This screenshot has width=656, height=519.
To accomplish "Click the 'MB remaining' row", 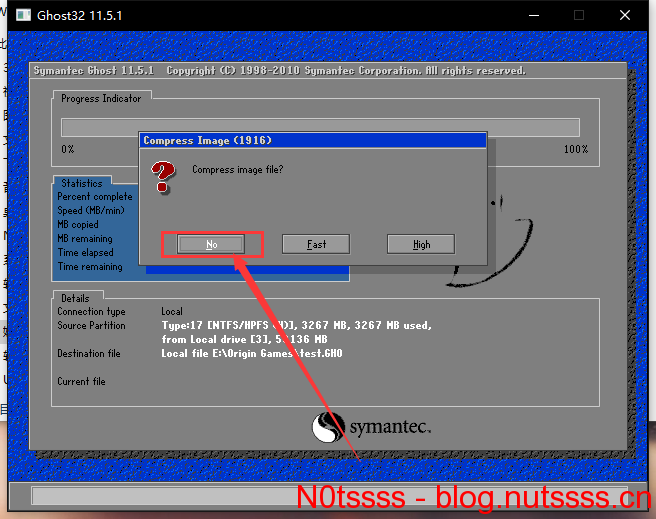I will (x=85, y=238).
